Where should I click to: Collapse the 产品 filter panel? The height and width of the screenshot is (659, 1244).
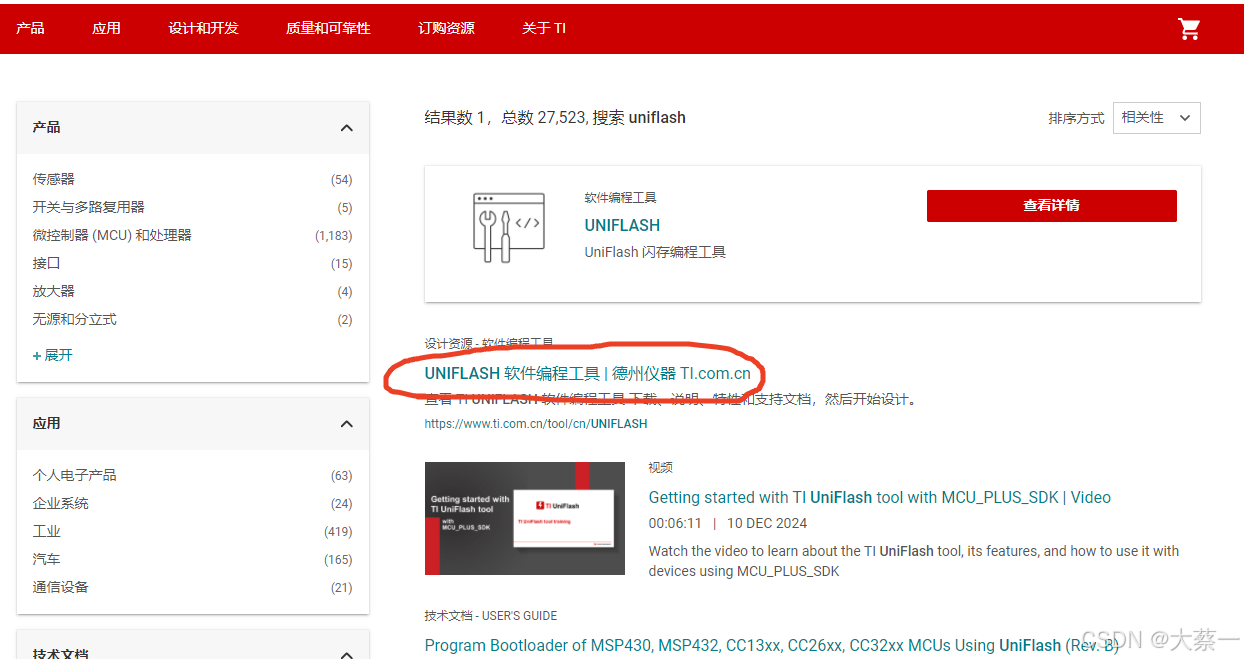[346, 128]
